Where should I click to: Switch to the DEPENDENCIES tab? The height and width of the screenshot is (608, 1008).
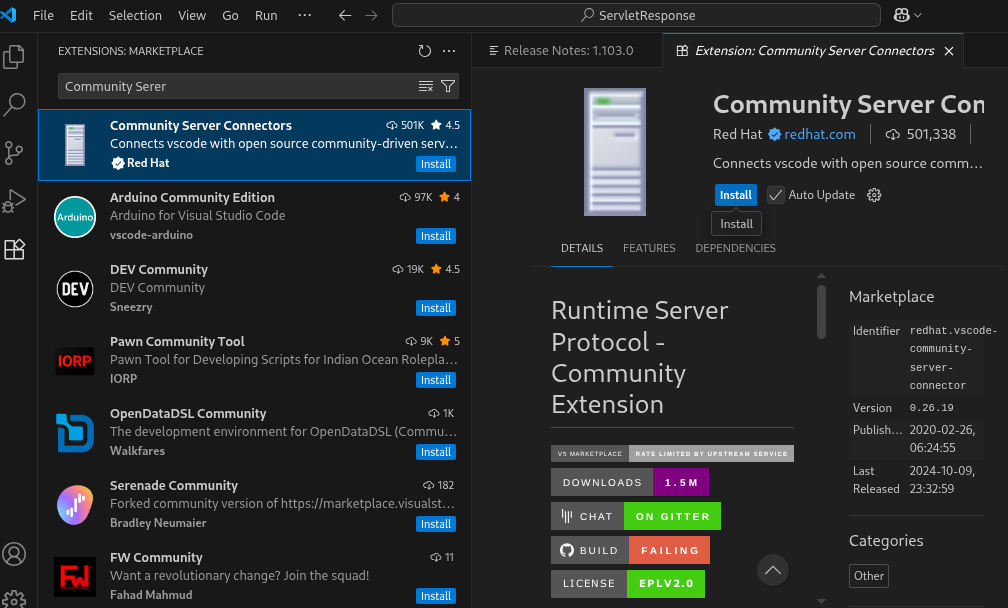click(735, 248)
